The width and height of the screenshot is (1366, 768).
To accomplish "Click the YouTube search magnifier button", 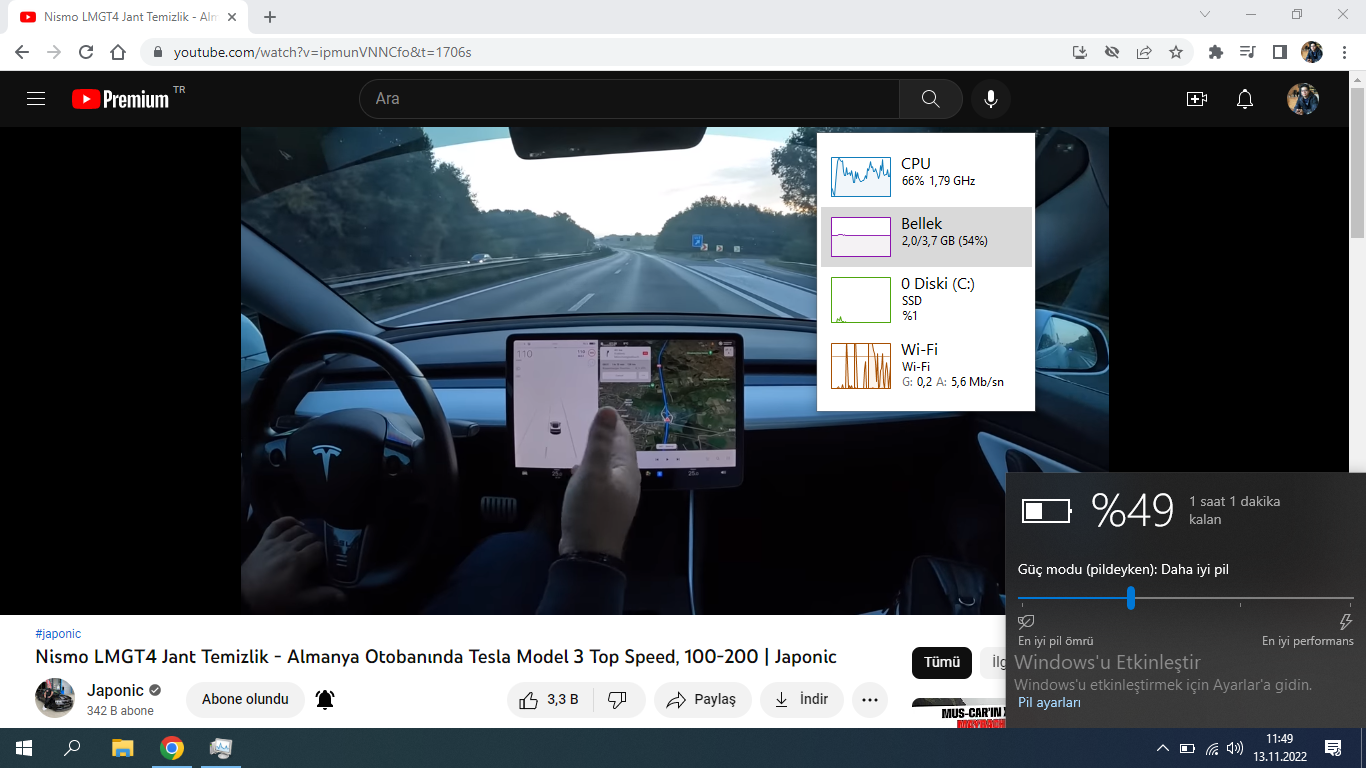I will pyautogui.click(x=930, y=99).
